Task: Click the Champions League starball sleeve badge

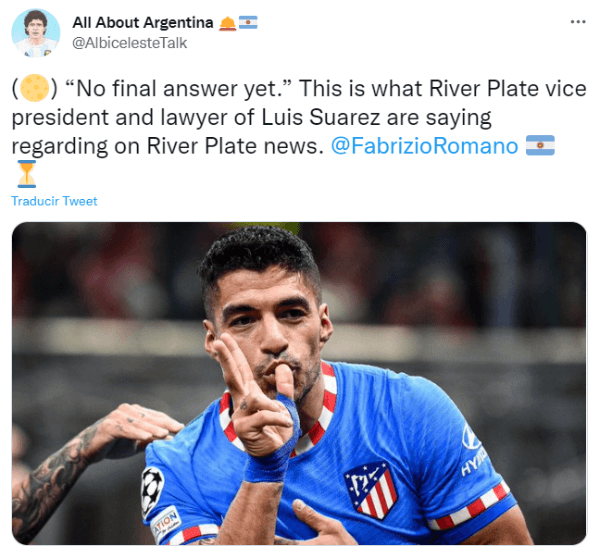Action: [152, 490]
